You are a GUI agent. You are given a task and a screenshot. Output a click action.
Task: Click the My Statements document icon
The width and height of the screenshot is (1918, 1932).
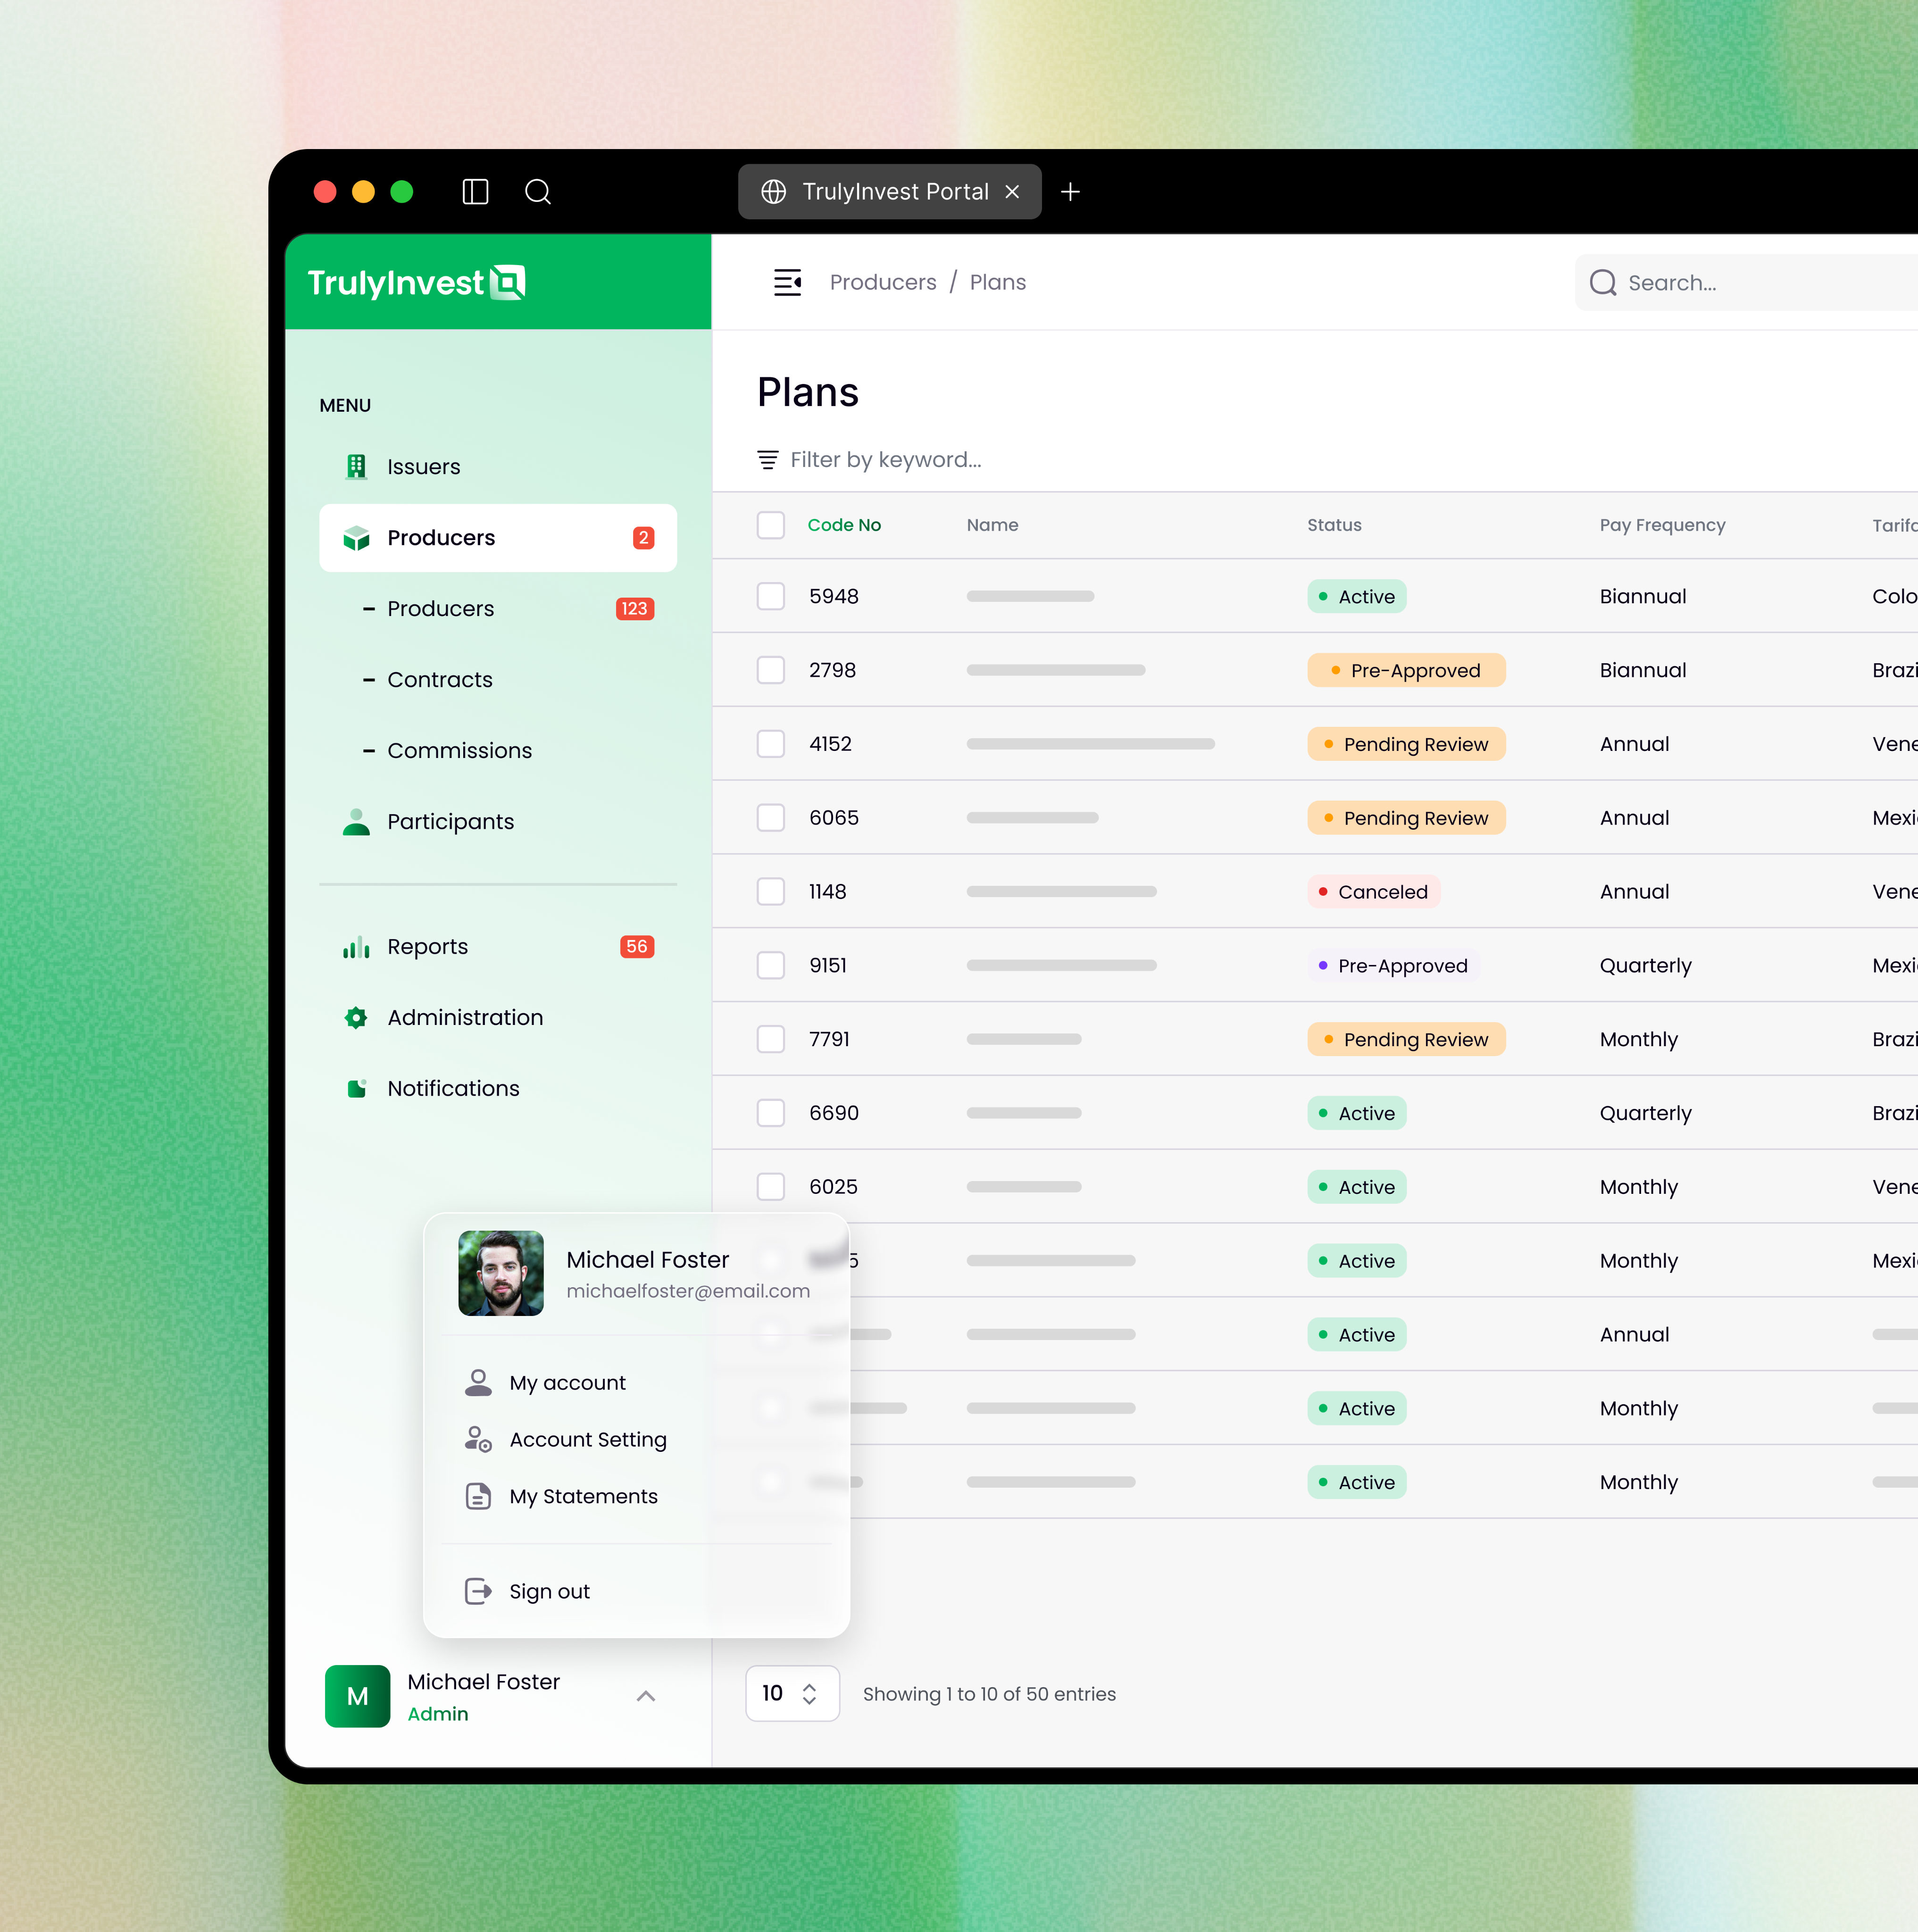click(x=478, y=1496)
